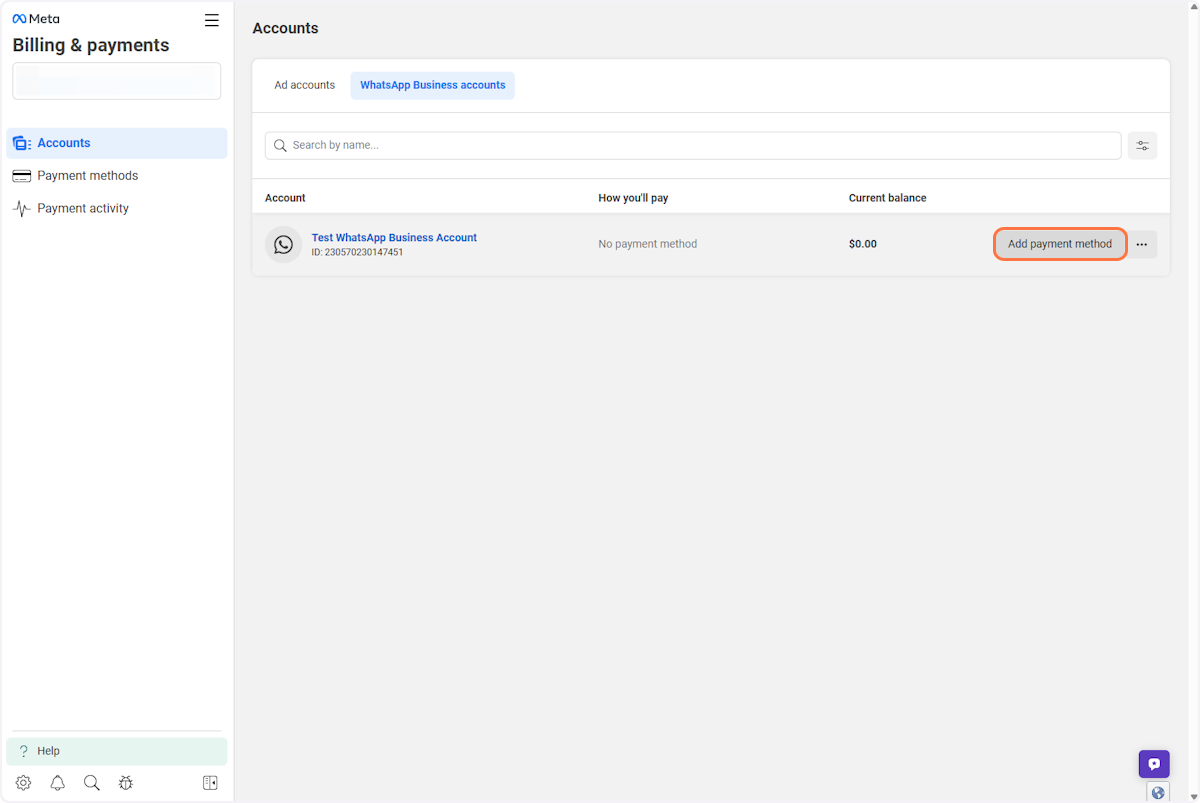Switch to the Ad accounts tab
The height and width of the screenshot is (803, 1200).
(x=305, y=85)
